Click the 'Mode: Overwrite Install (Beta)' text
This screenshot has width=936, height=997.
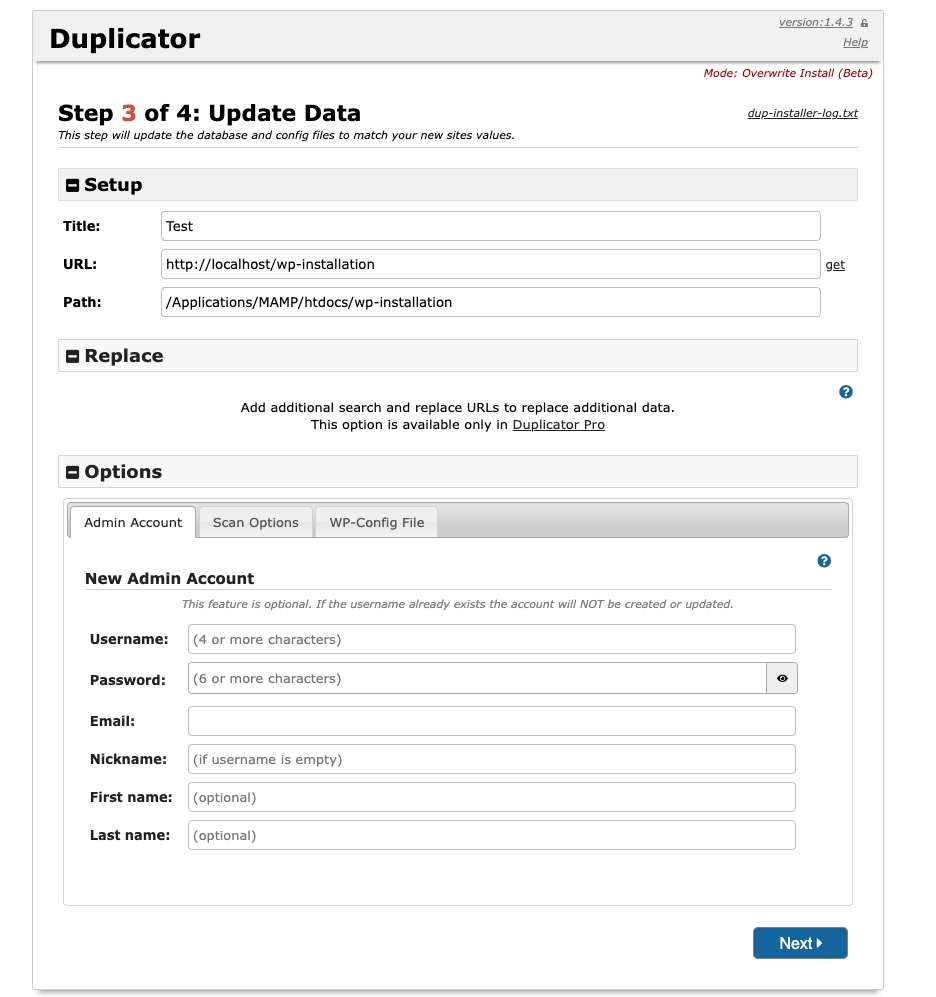[x=788, y=73]
